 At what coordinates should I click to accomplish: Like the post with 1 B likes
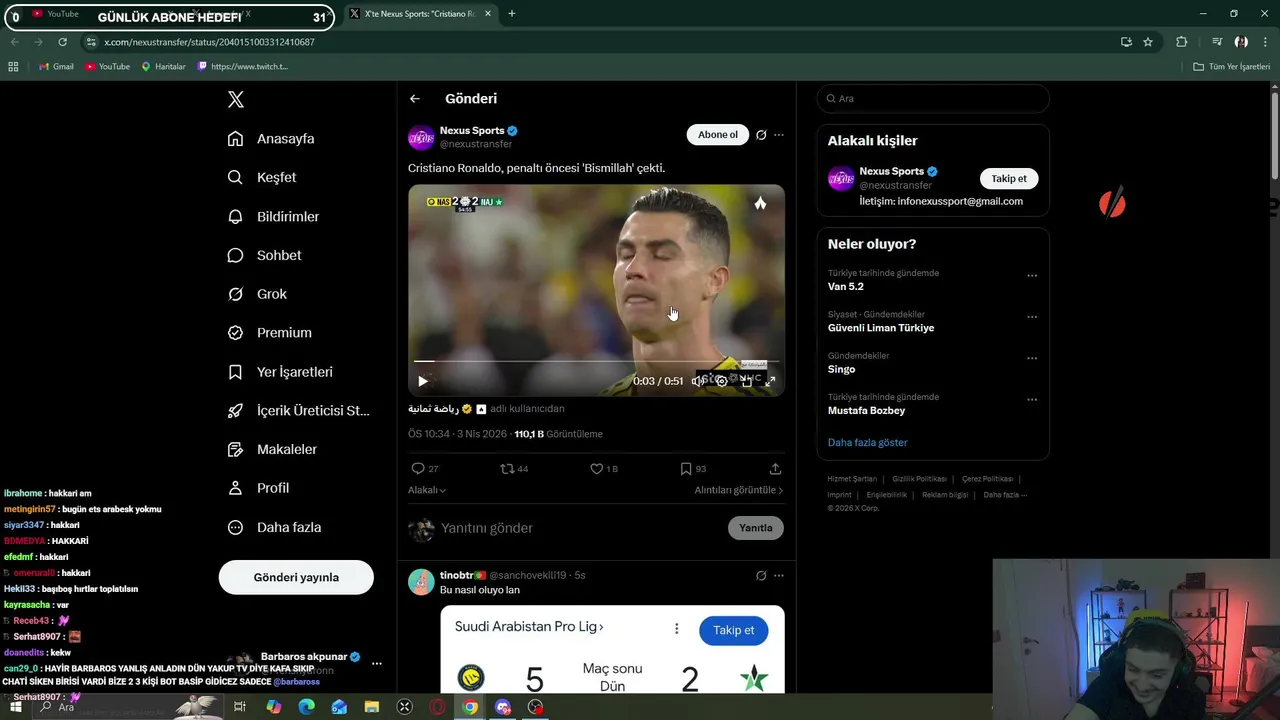tap(596, 468)
